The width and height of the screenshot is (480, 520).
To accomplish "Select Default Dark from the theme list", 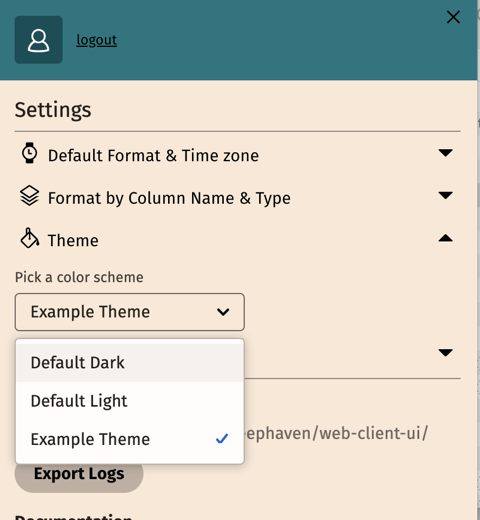I will tap(130, 362).
